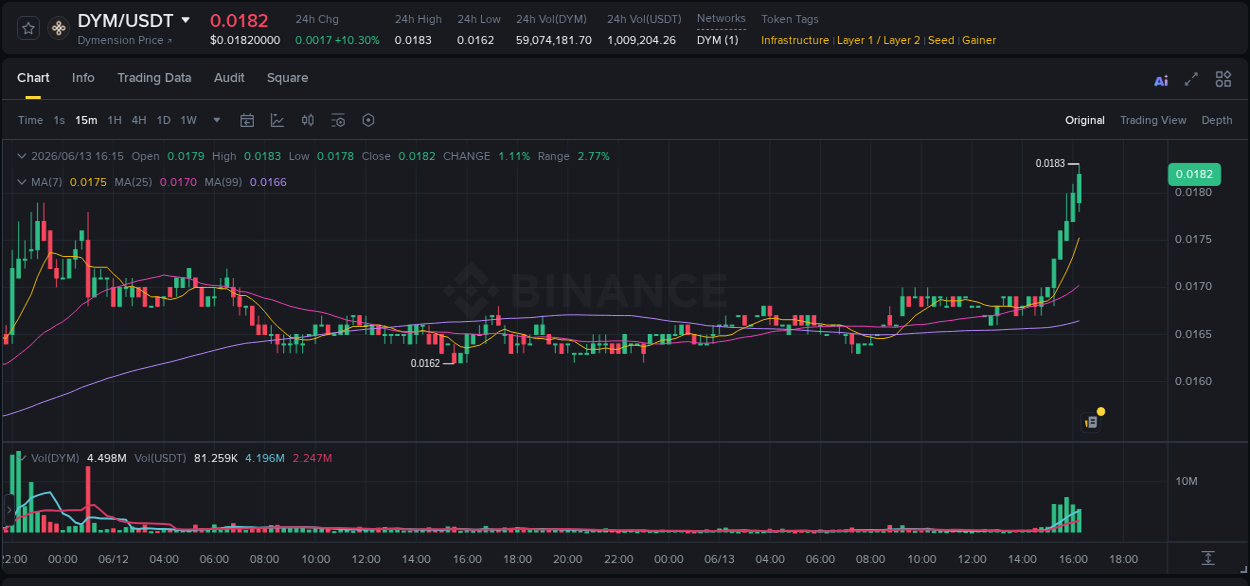The image size is (1250, 586).
Task: Click the CHANGE 1.11% value
Action: click(514, 156)
